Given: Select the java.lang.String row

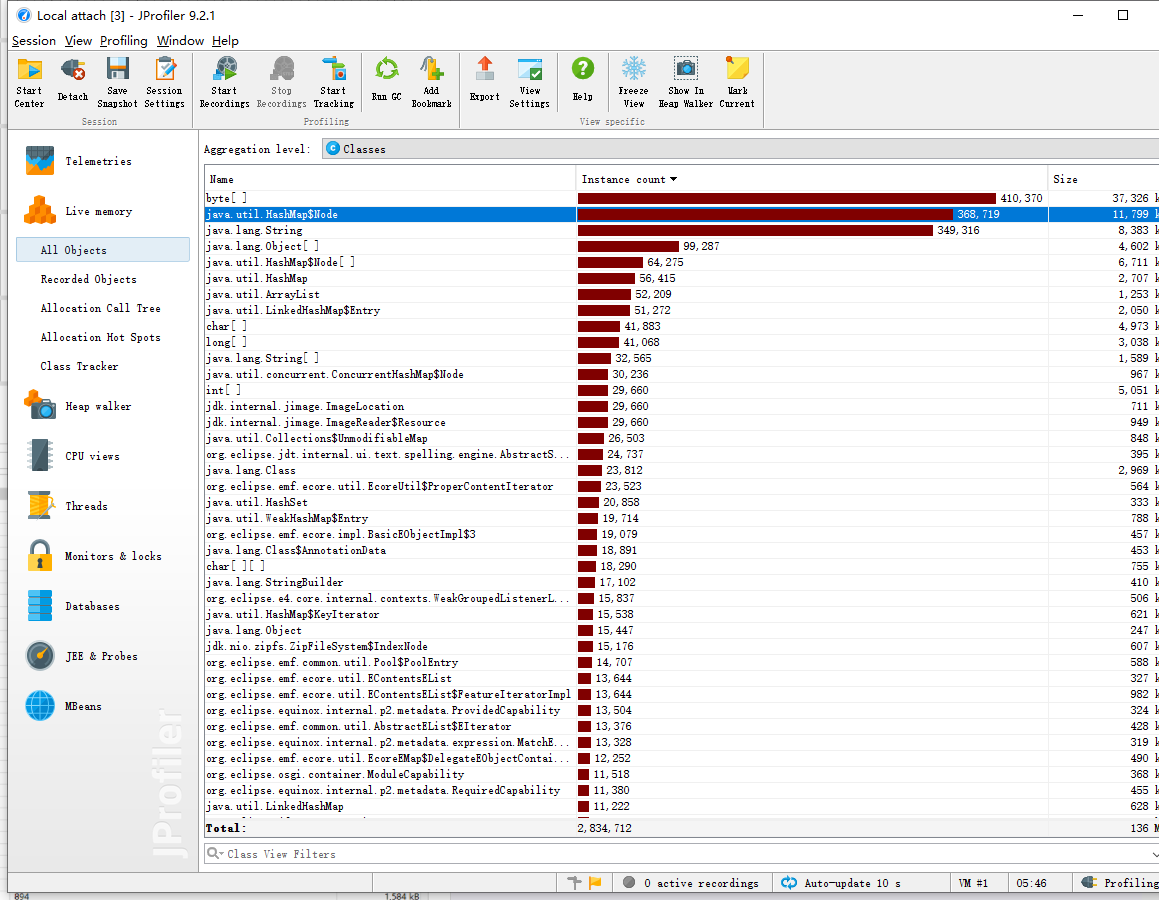Looking at the screenshot, I should [682, 231].
